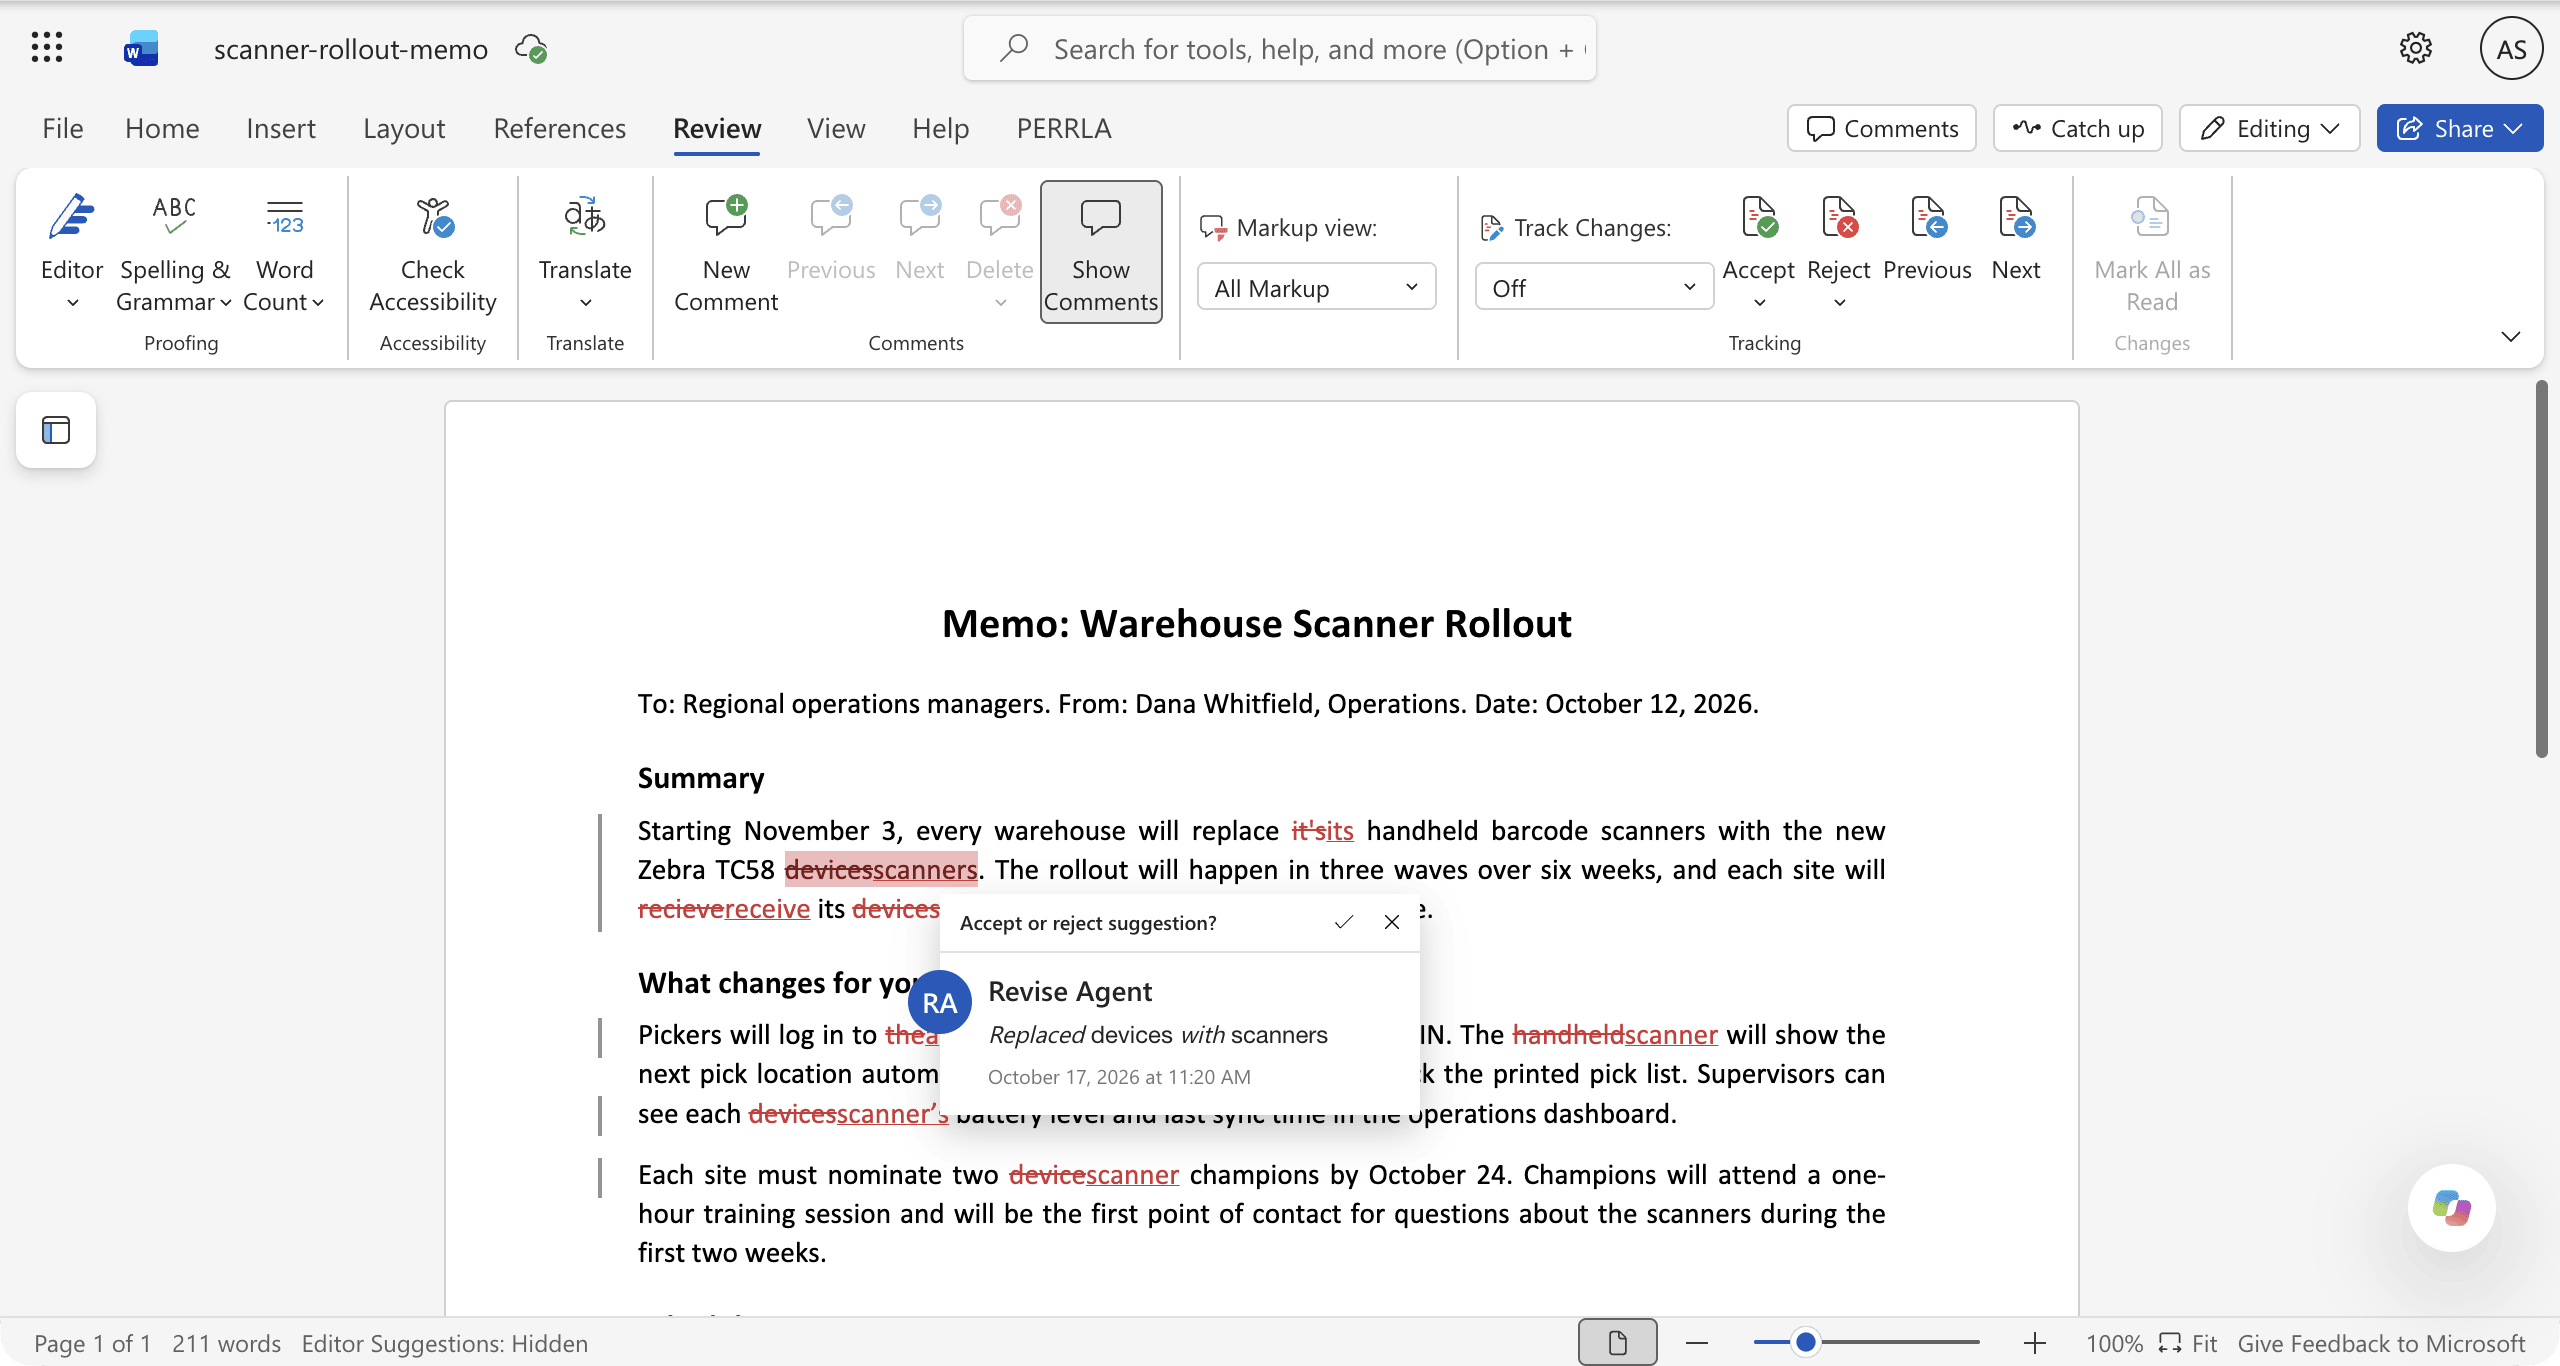Viewport: 2560px width, 1366px height.
Task: Go to Next tracked change
Action: 2015,238
